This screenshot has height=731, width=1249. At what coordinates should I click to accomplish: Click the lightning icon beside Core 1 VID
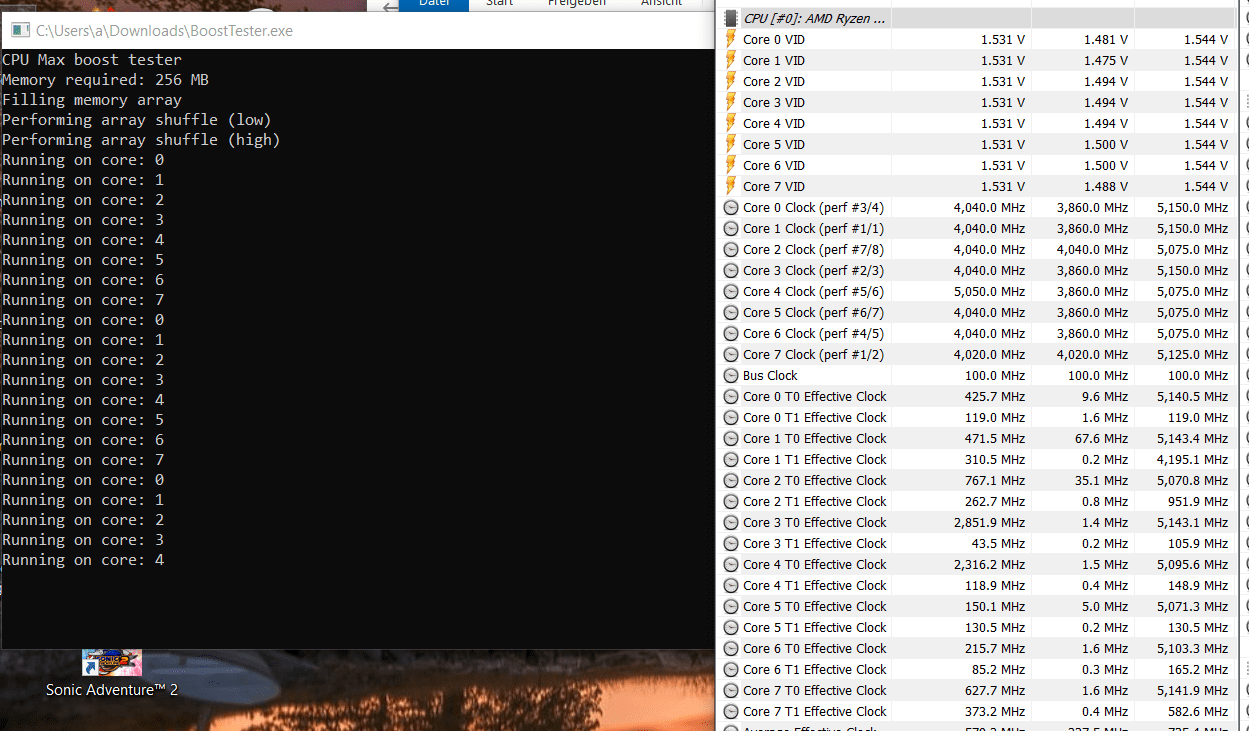(x=732, y=60)
